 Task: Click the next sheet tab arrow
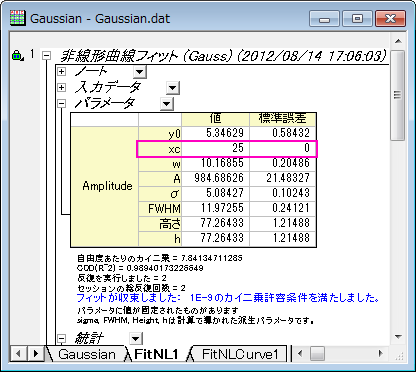pyautogui.click(x=35, y=354)
